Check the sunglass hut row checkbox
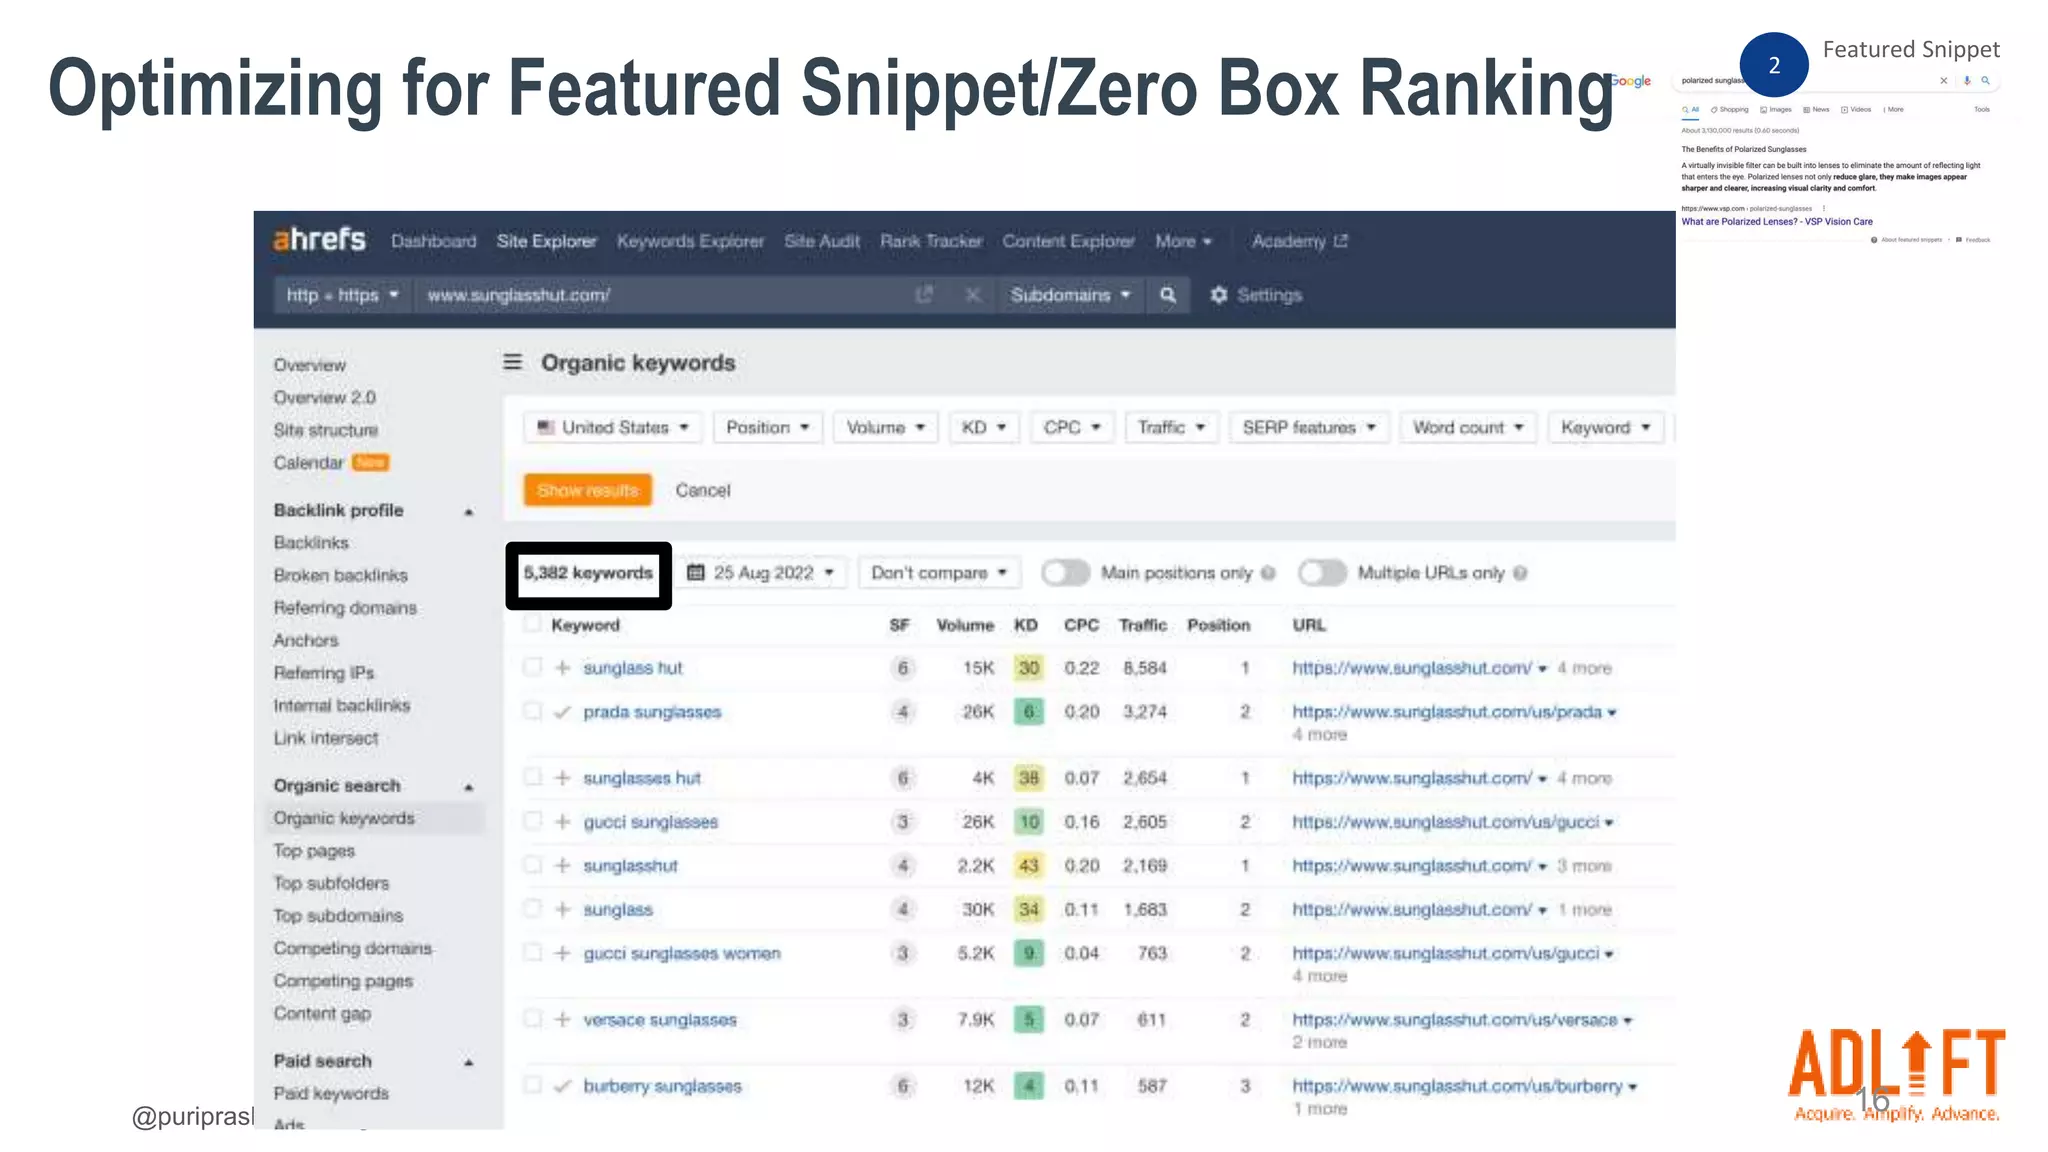Viewport: 2048px width, 1152px height. point(532,666)
